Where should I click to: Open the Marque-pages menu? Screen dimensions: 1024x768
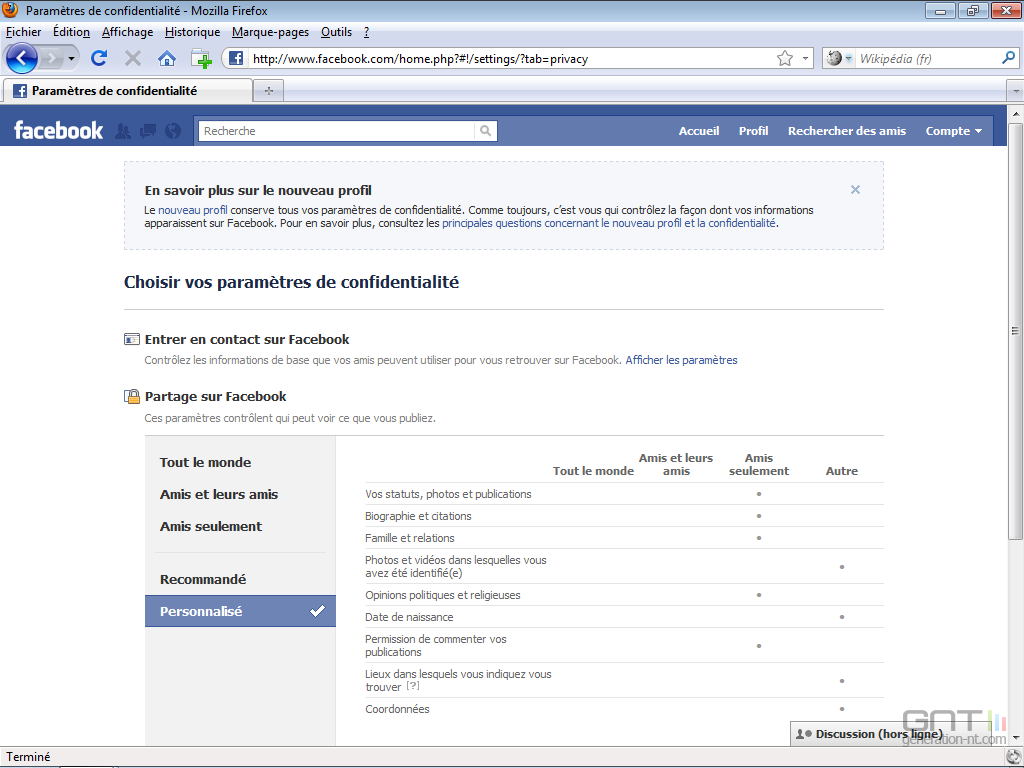coord(270,32)
